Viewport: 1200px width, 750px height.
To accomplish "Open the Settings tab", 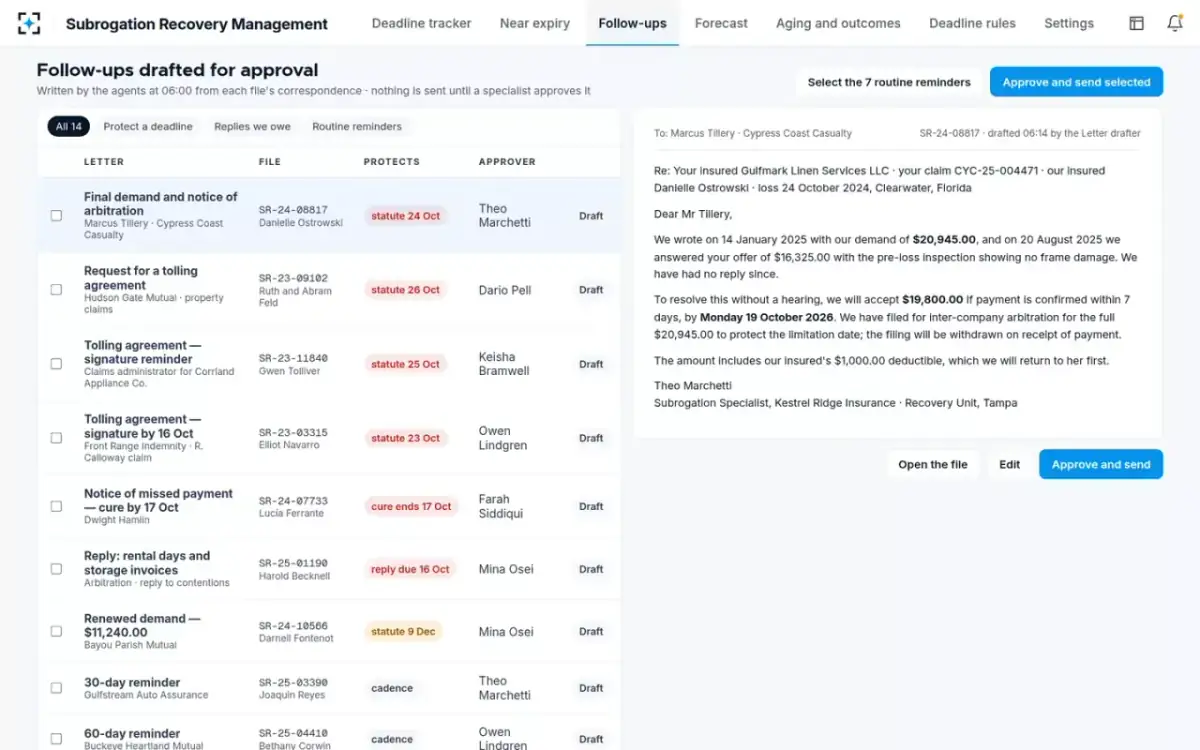I will [x=1069, y=23].
